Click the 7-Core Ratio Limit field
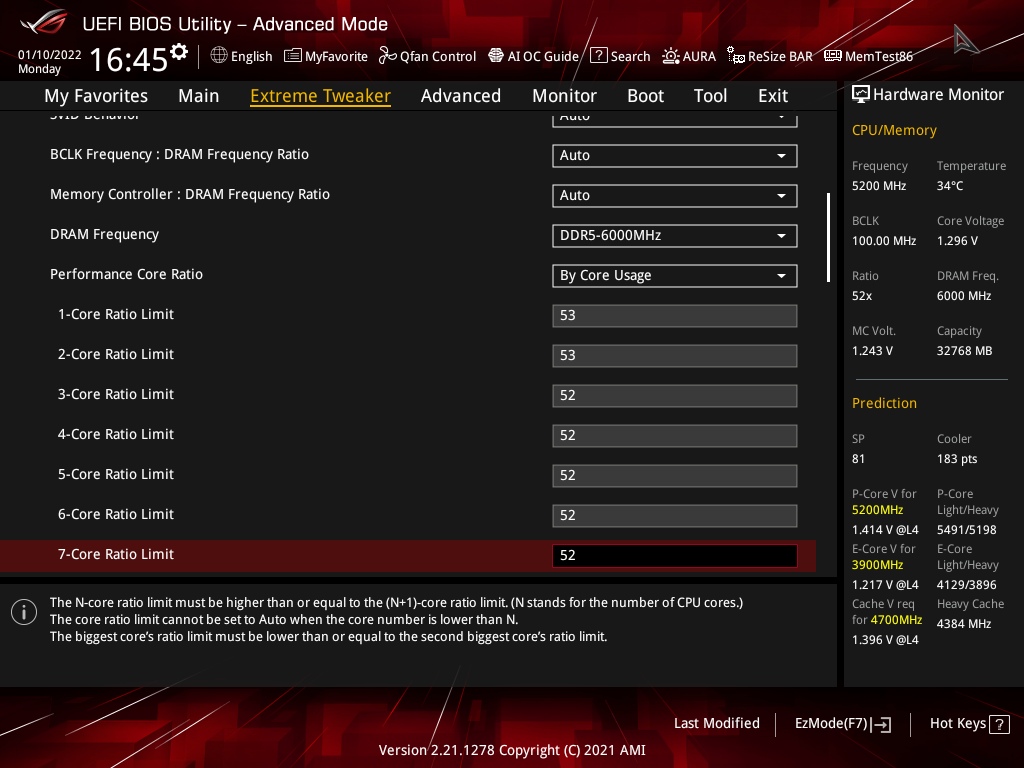 point(675,555)
